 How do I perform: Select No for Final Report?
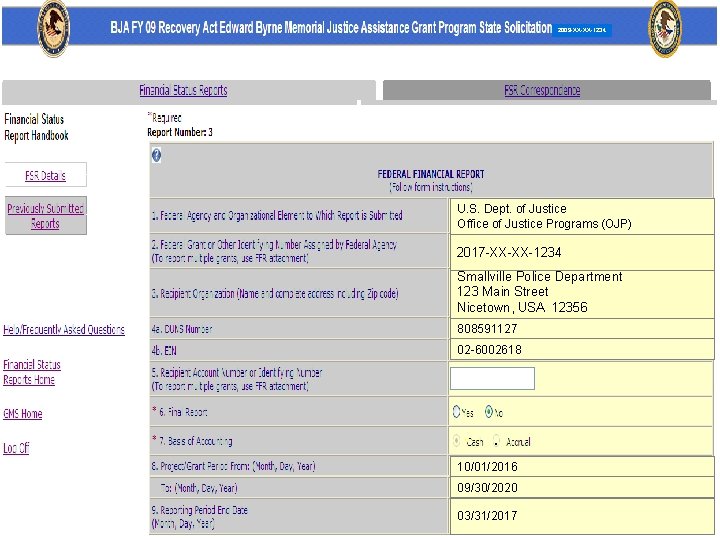(x=489, y=411)
